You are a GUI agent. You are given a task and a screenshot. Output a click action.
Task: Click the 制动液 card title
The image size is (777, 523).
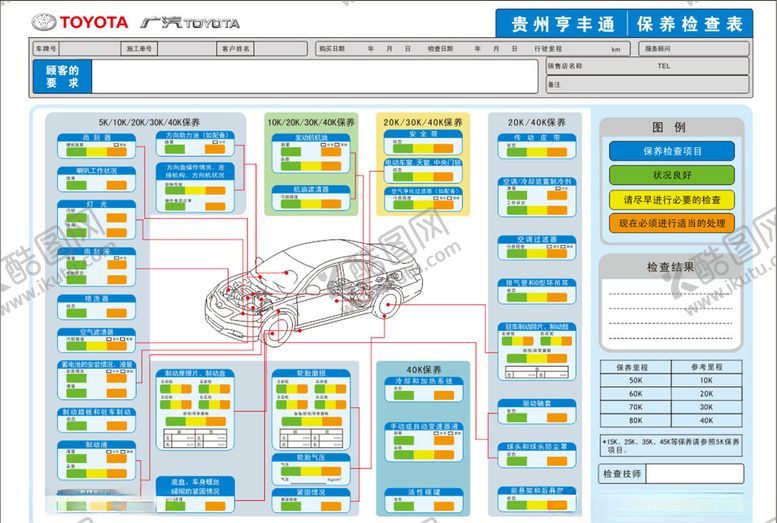[x=97, y=445]
